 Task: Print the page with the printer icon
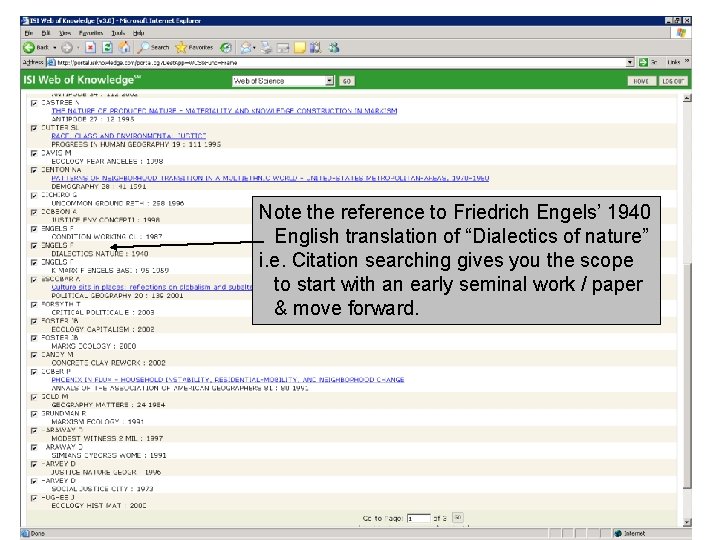click(x=266, y=47)
